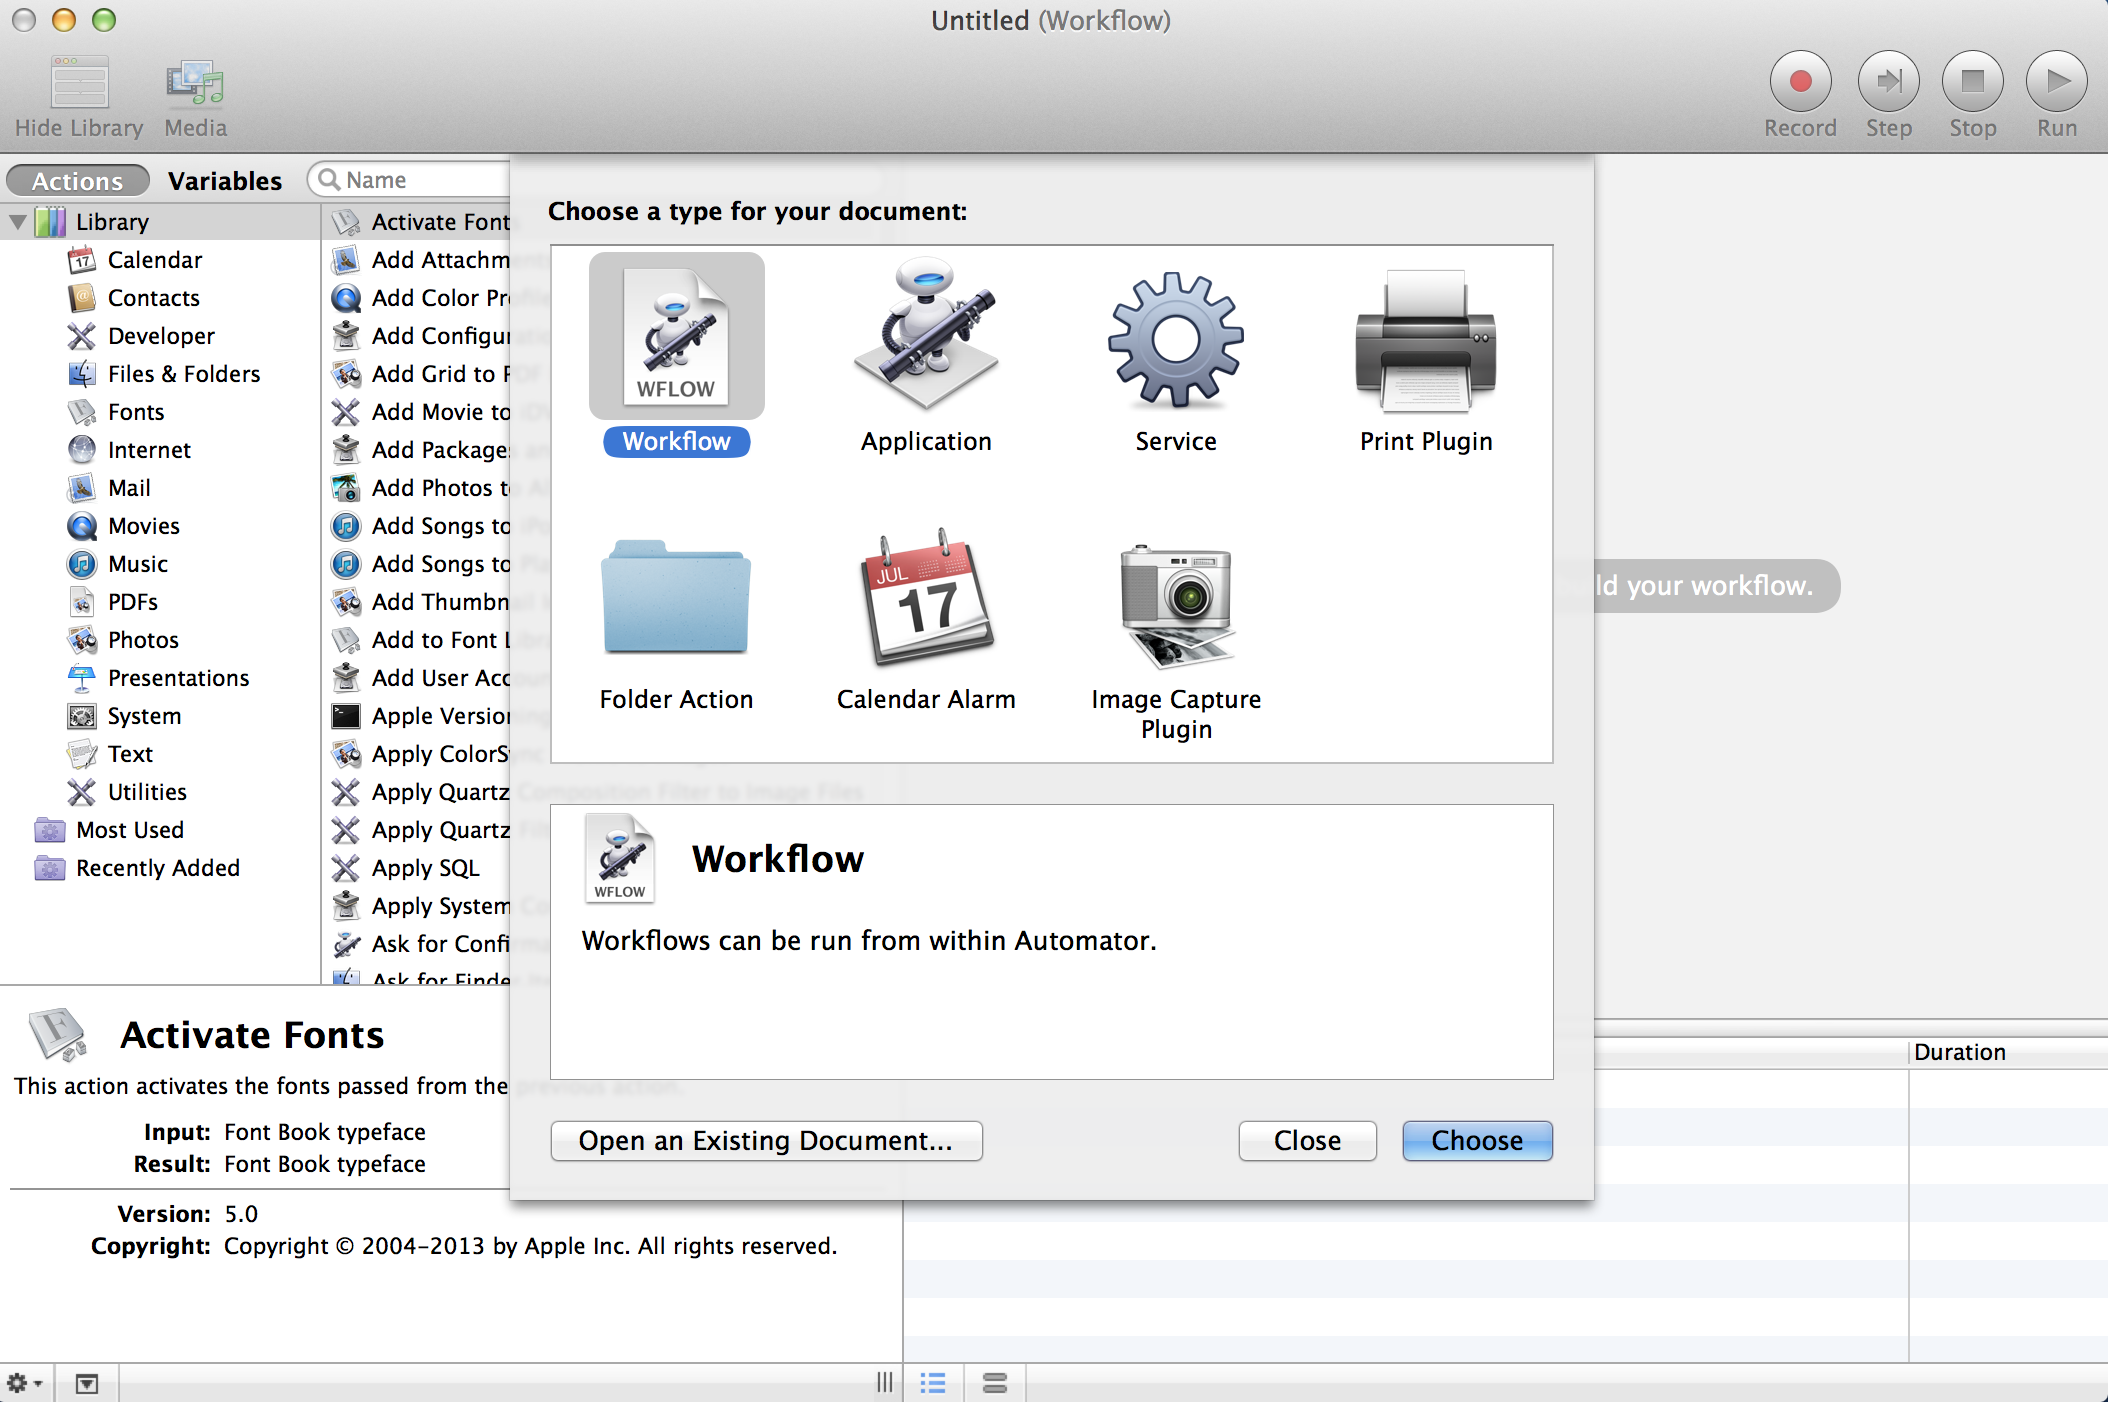Click the Duration column header
2108x1402 pixels.
click(x=2008, y=1052)
